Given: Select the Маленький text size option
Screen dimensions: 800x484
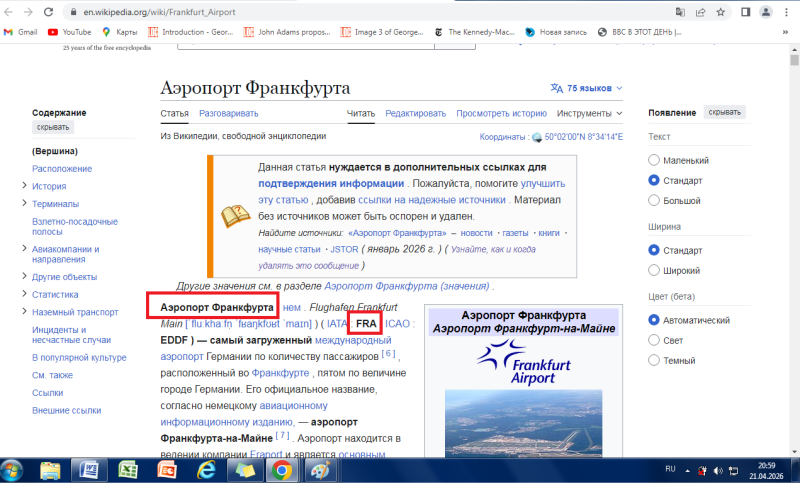Looking at the screenshot, I should coord(654,160).
